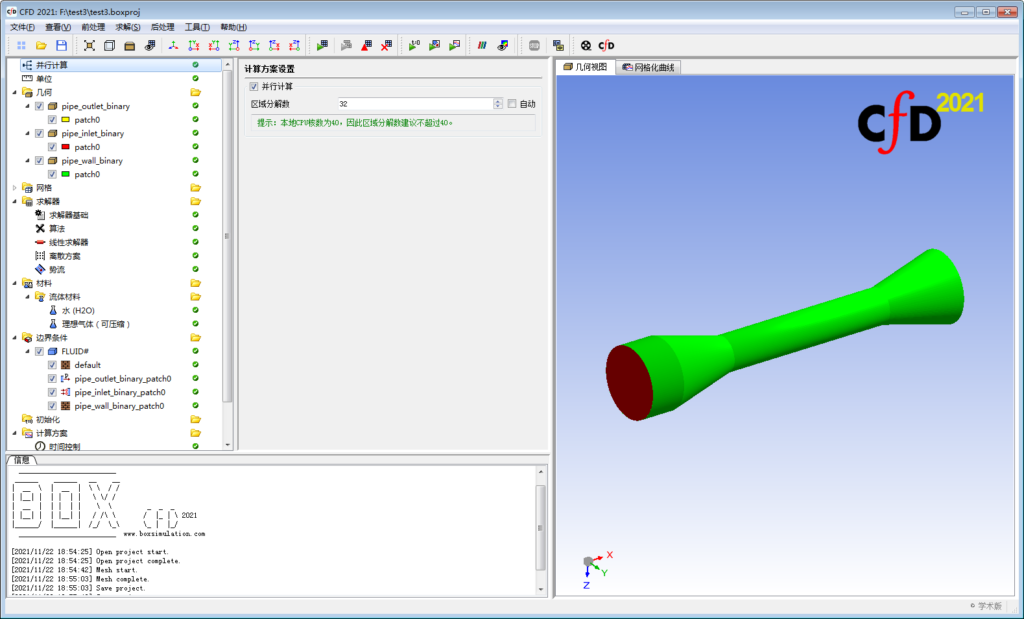Click the CFD logo toolbar icon
The height and width of the screenshot is (619, 1024).
point(606,46)
